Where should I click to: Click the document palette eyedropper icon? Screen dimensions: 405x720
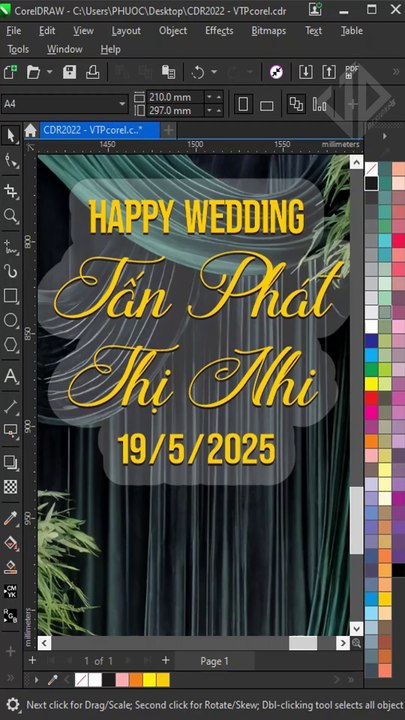(53, 680)
